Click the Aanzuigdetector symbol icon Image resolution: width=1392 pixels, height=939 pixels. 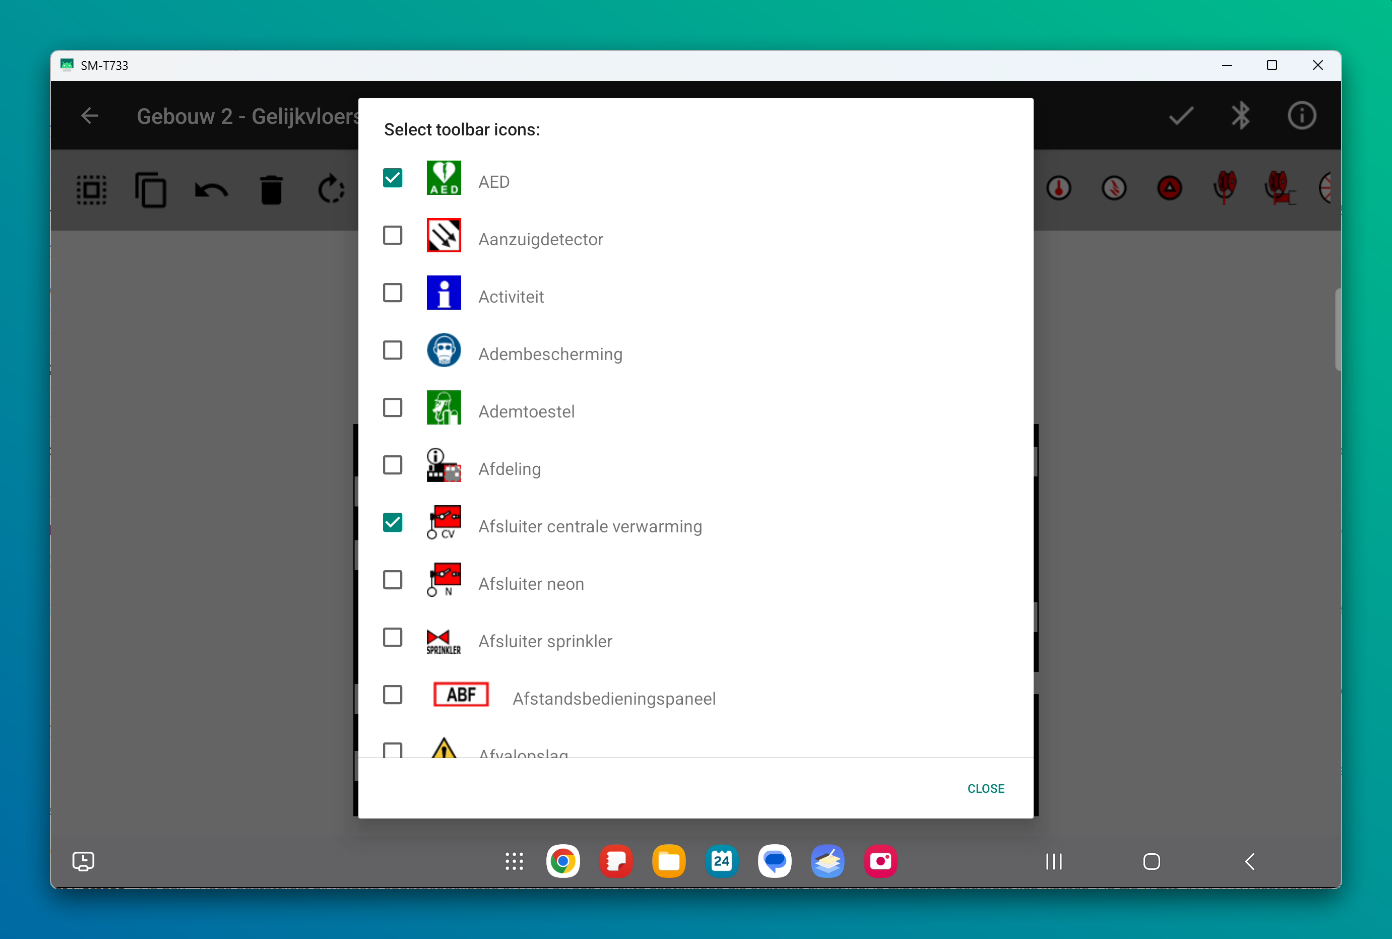(443, 236)
